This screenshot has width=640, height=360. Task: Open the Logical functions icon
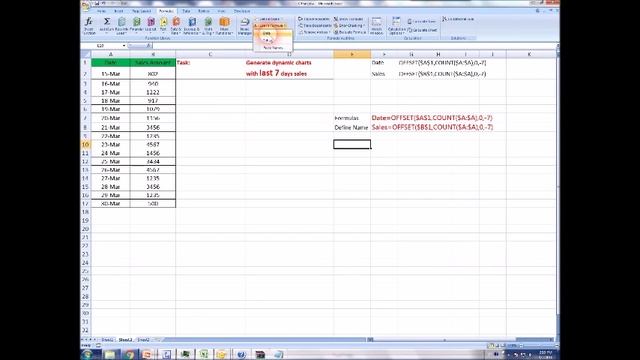point(151,25)
